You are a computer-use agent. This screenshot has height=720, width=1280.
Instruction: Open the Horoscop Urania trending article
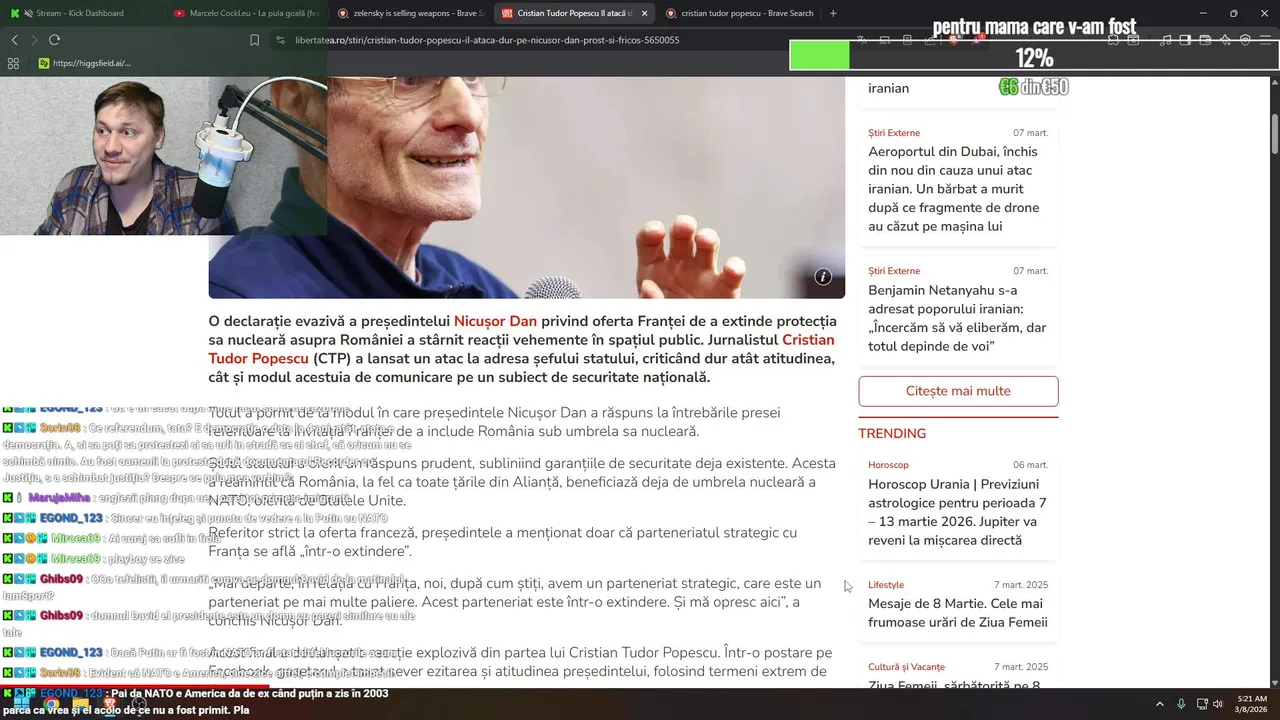958,512
